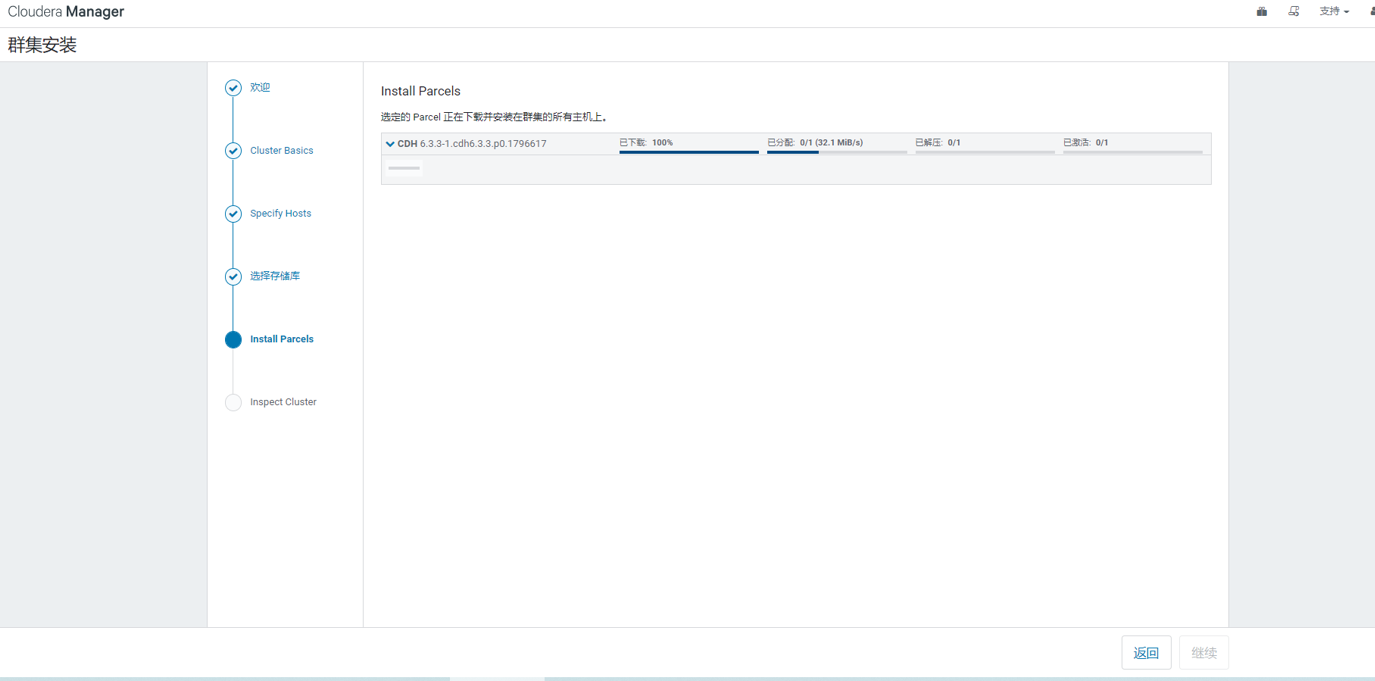This screenshot has height=681, width=1375.
Task: Select the Inspect Cluster step
Action: [x=283, y=402]
